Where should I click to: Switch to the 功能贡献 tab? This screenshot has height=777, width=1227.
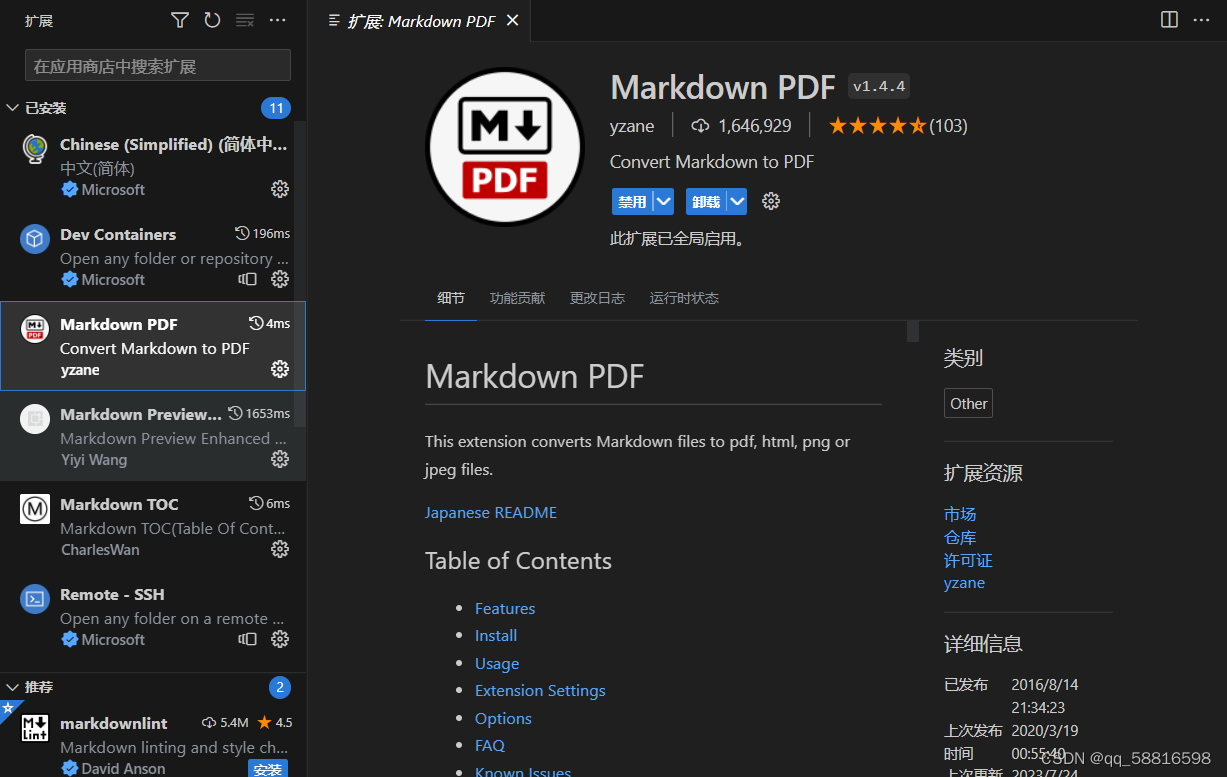[517, 297]
